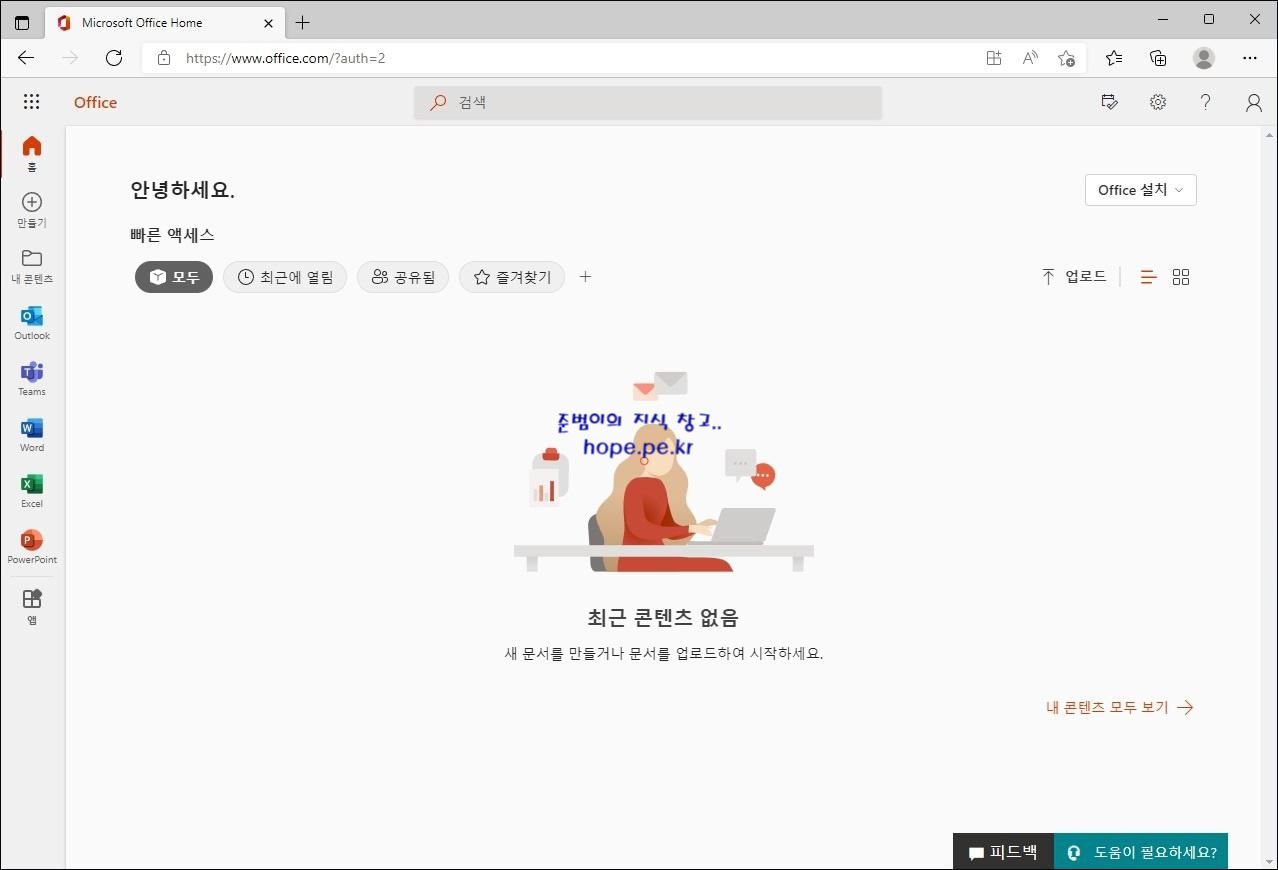Launch PowerPoint from the sidebar
Screen dimensions: 1278x870
32,546
